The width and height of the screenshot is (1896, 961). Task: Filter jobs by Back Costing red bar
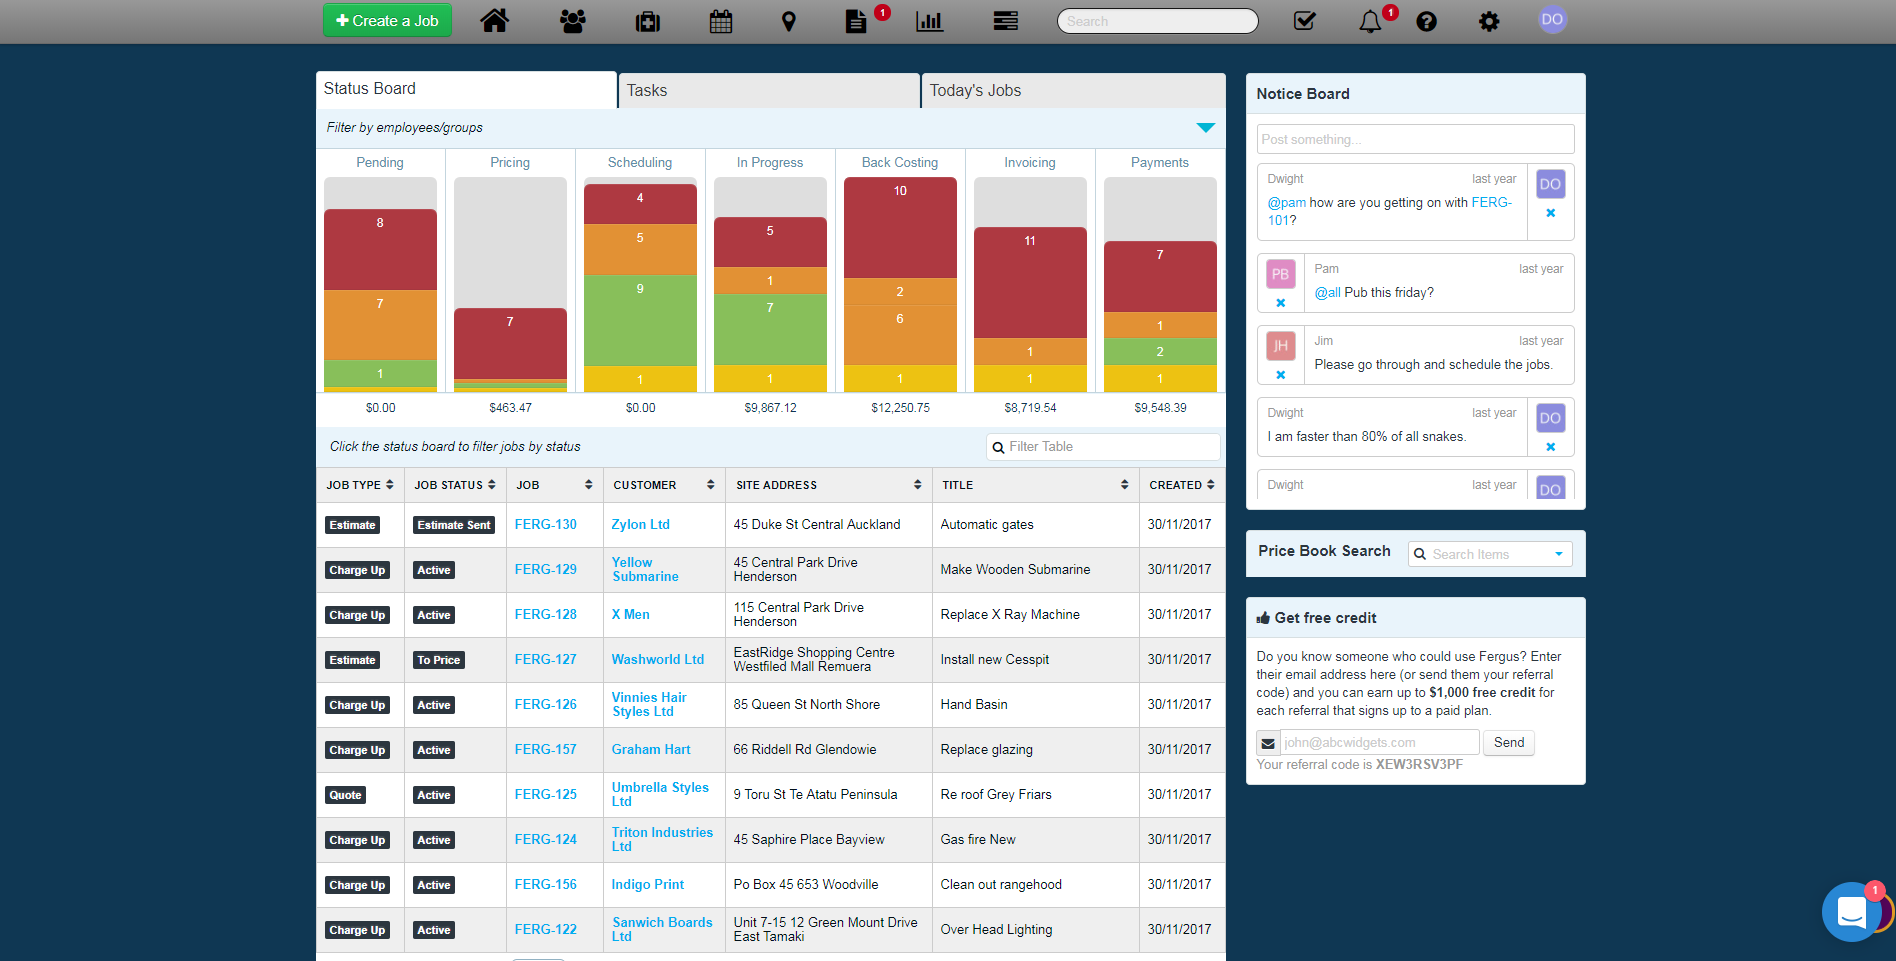[900, 228]
